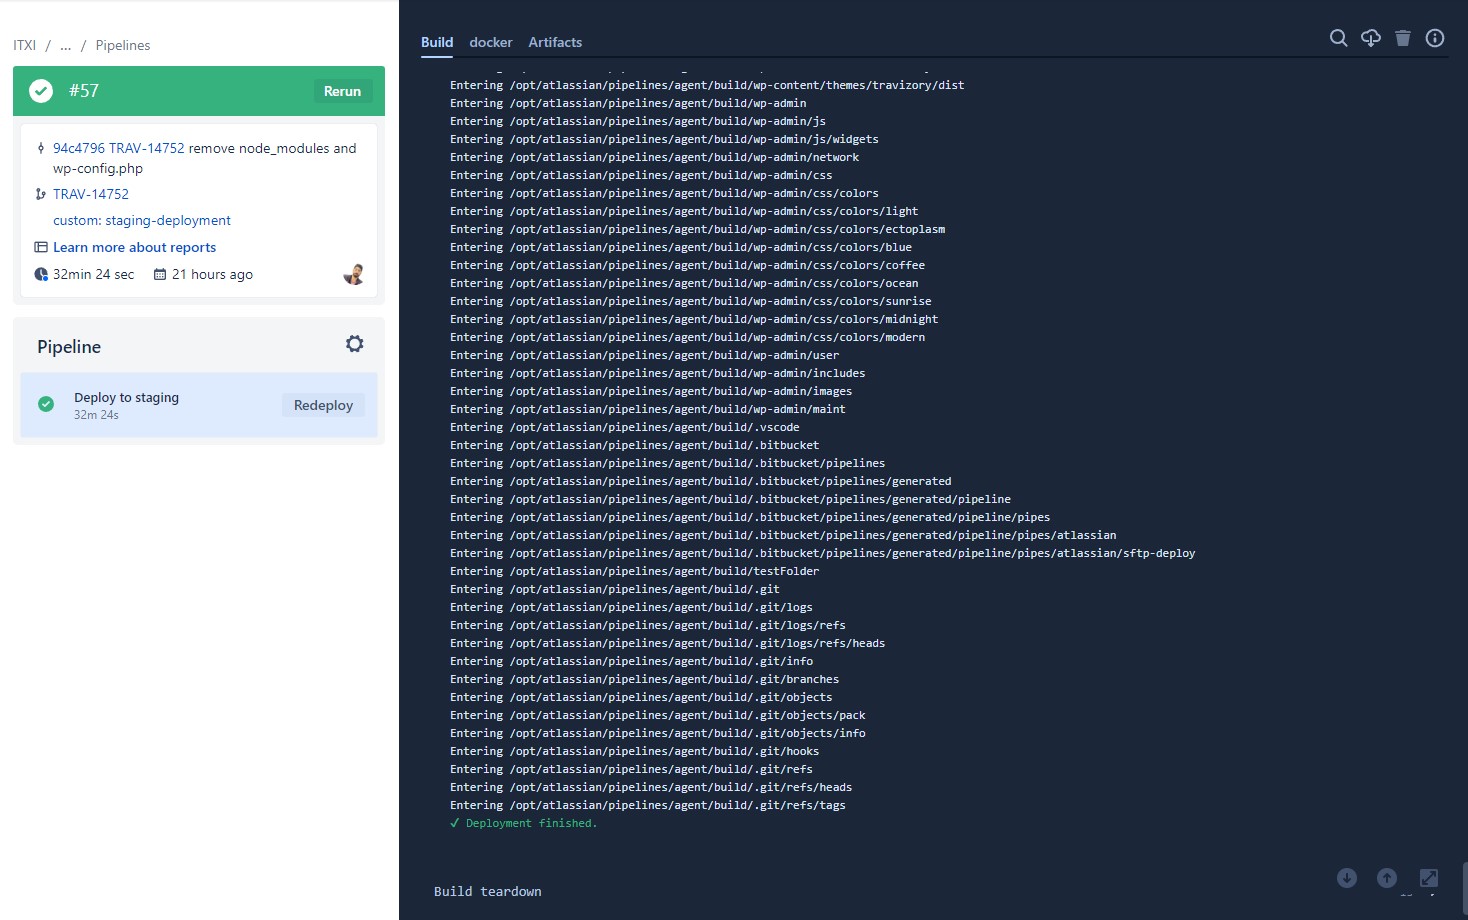This screenshot has width=1468, height=920.
Task: Delete the pipeline log
Action: coord(1402,38)
